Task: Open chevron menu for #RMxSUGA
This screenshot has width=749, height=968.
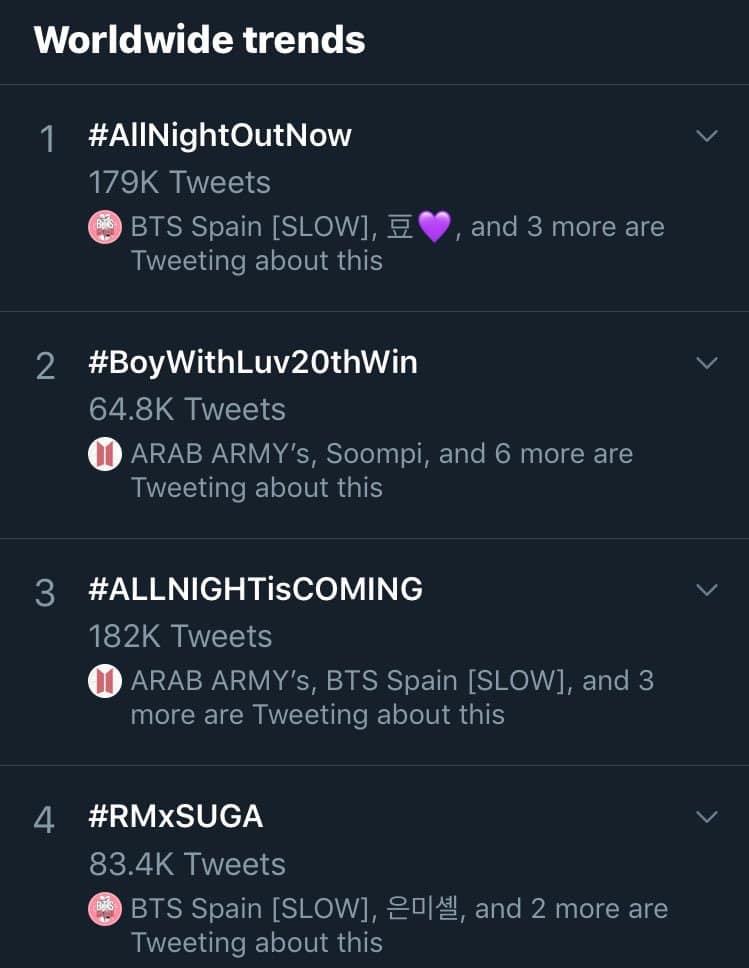Action: [x=707, y=817]
